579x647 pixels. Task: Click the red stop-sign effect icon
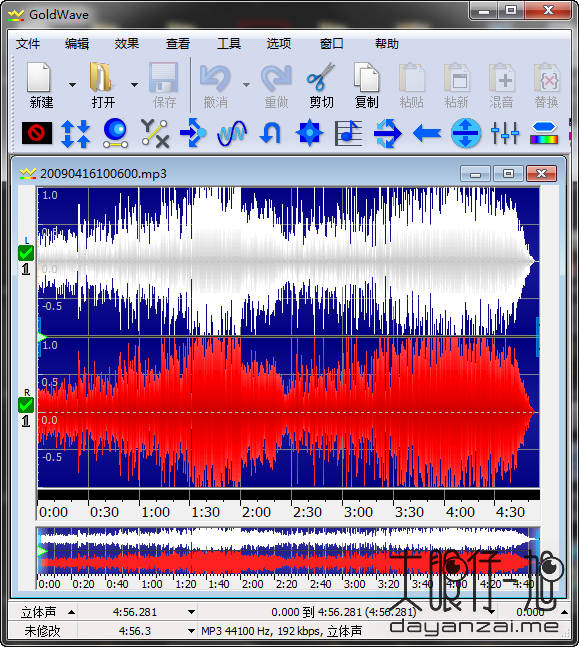pyautogui.click(x=37, y=133)
